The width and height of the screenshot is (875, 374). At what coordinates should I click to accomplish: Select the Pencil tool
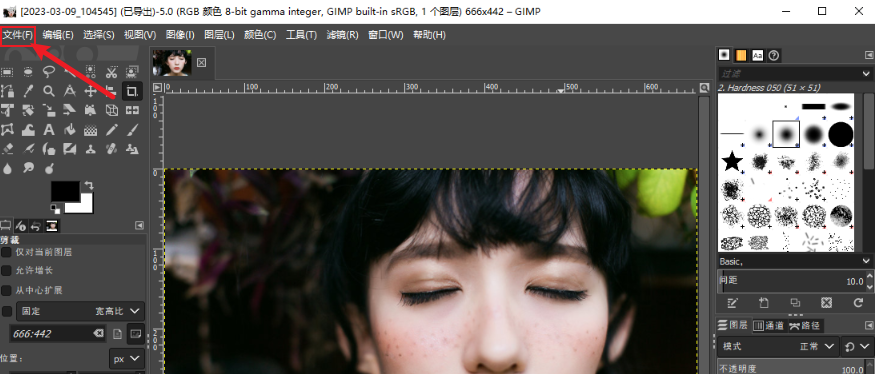(111, 130)
